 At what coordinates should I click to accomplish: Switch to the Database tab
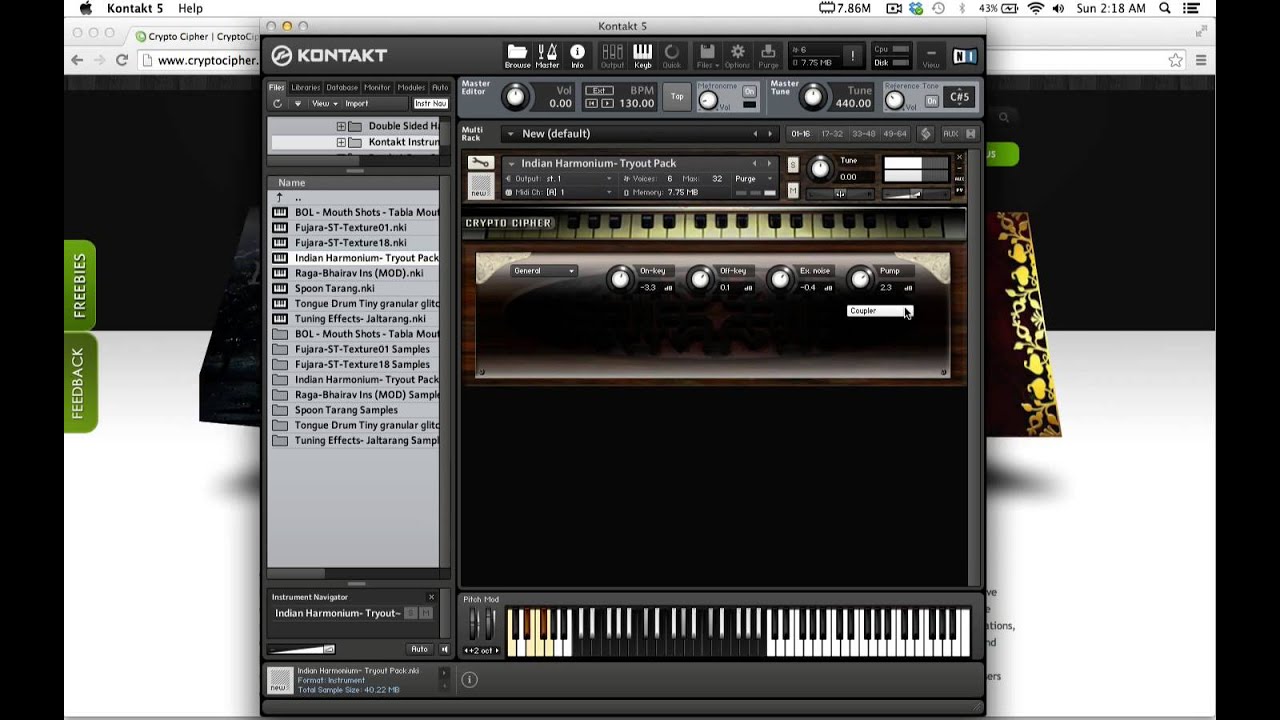tap(342, 88)
